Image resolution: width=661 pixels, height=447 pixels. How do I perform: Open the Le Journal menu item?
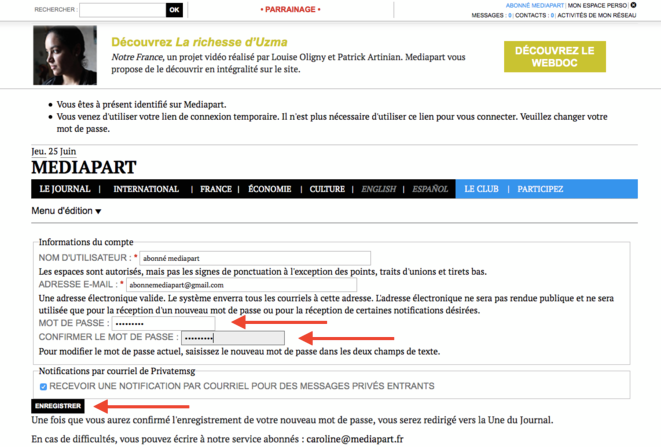pos(65,189)
